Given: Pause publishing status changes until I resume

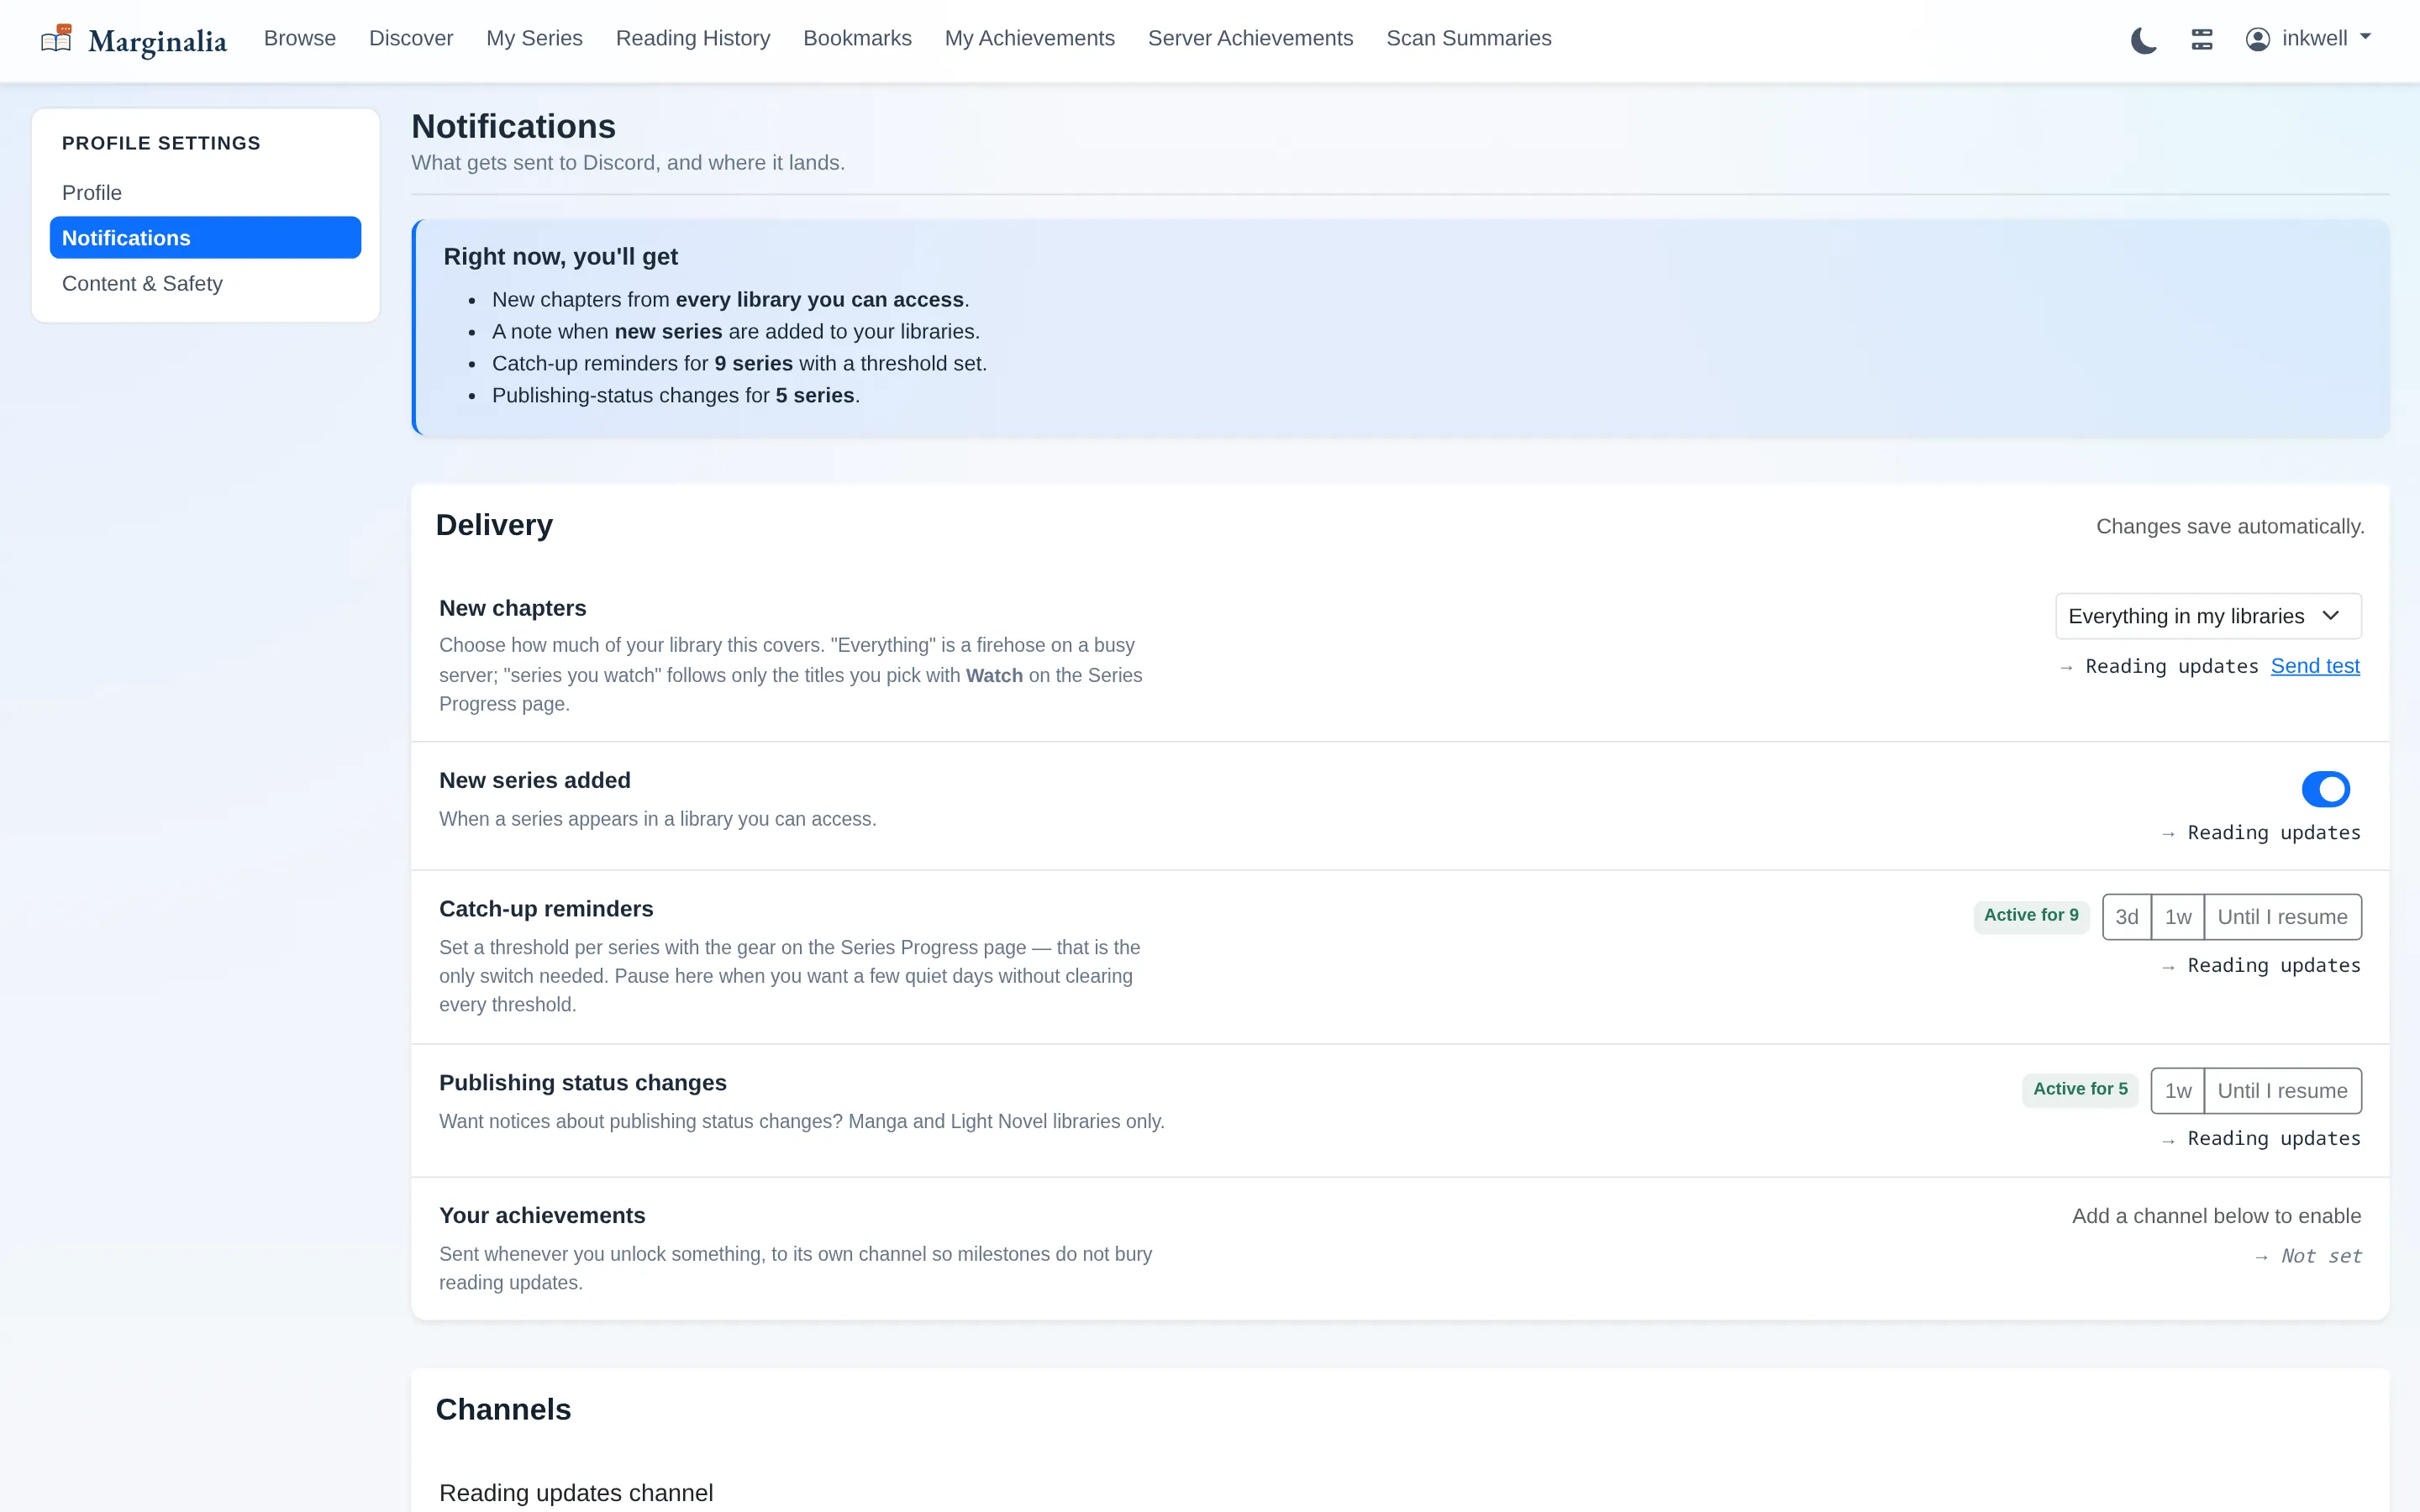Looking at the screenshot, I should pos(2283,1091).
